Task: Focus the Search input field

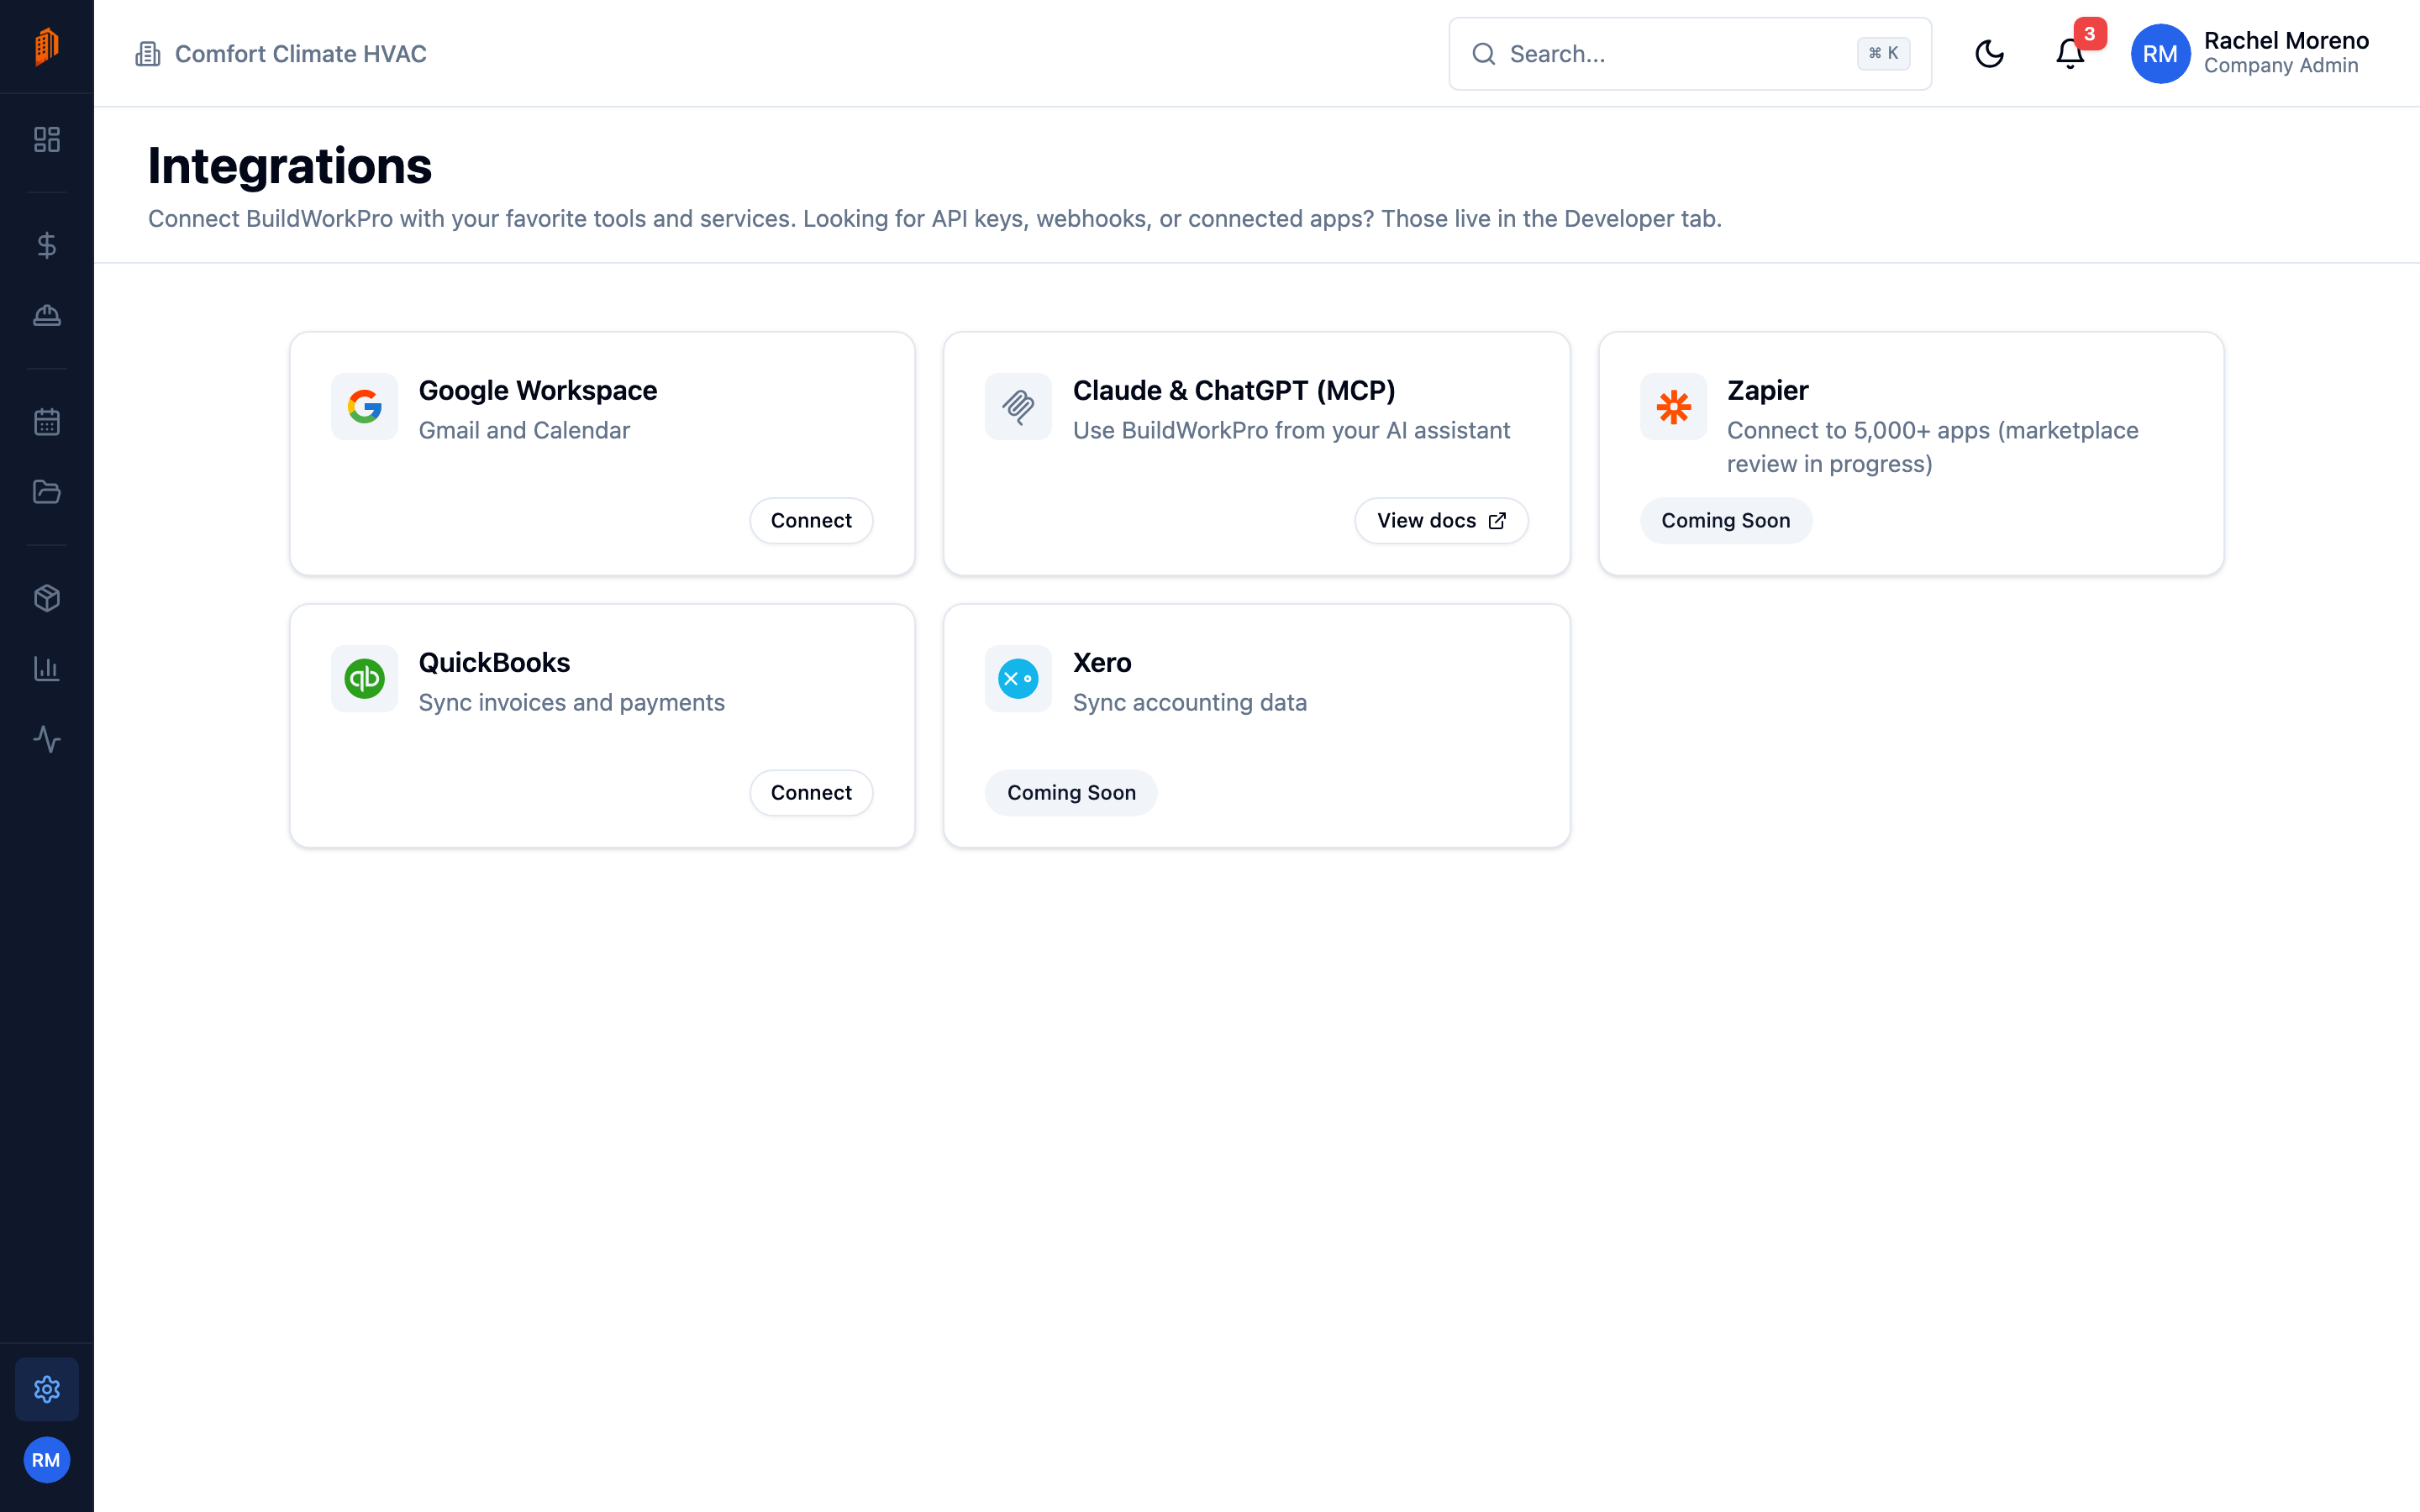Action: coord(1690,54)
